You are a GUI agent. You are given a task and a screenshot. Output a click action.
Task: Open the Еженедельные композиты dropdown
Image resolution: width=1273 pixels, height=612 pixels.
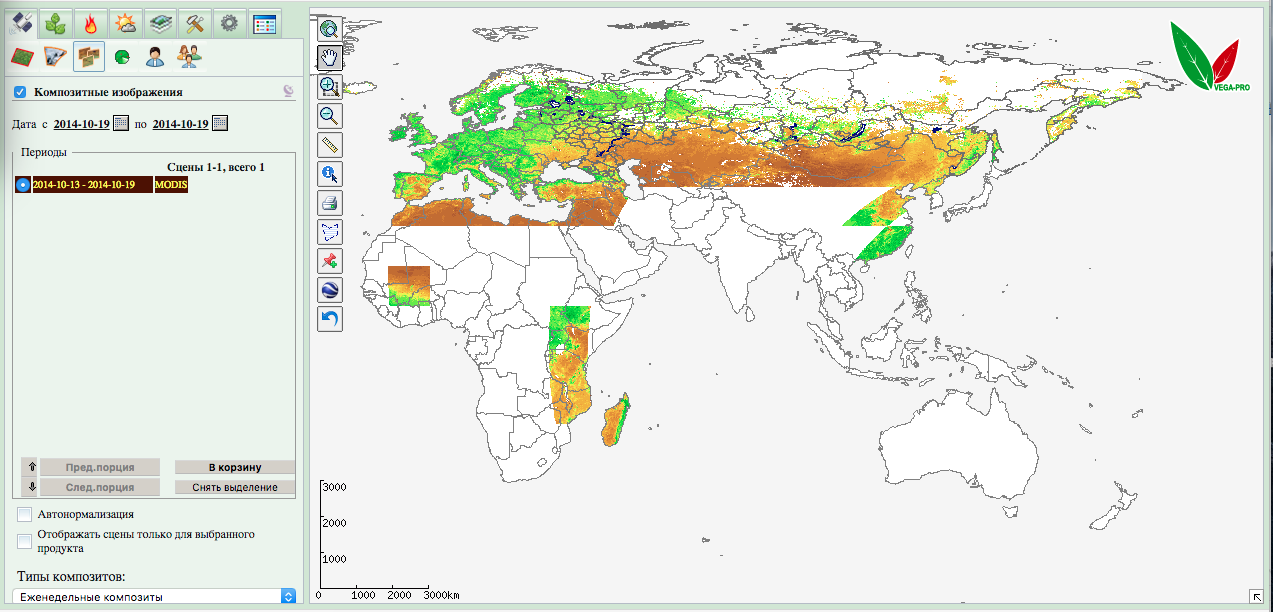pos(157,596)
